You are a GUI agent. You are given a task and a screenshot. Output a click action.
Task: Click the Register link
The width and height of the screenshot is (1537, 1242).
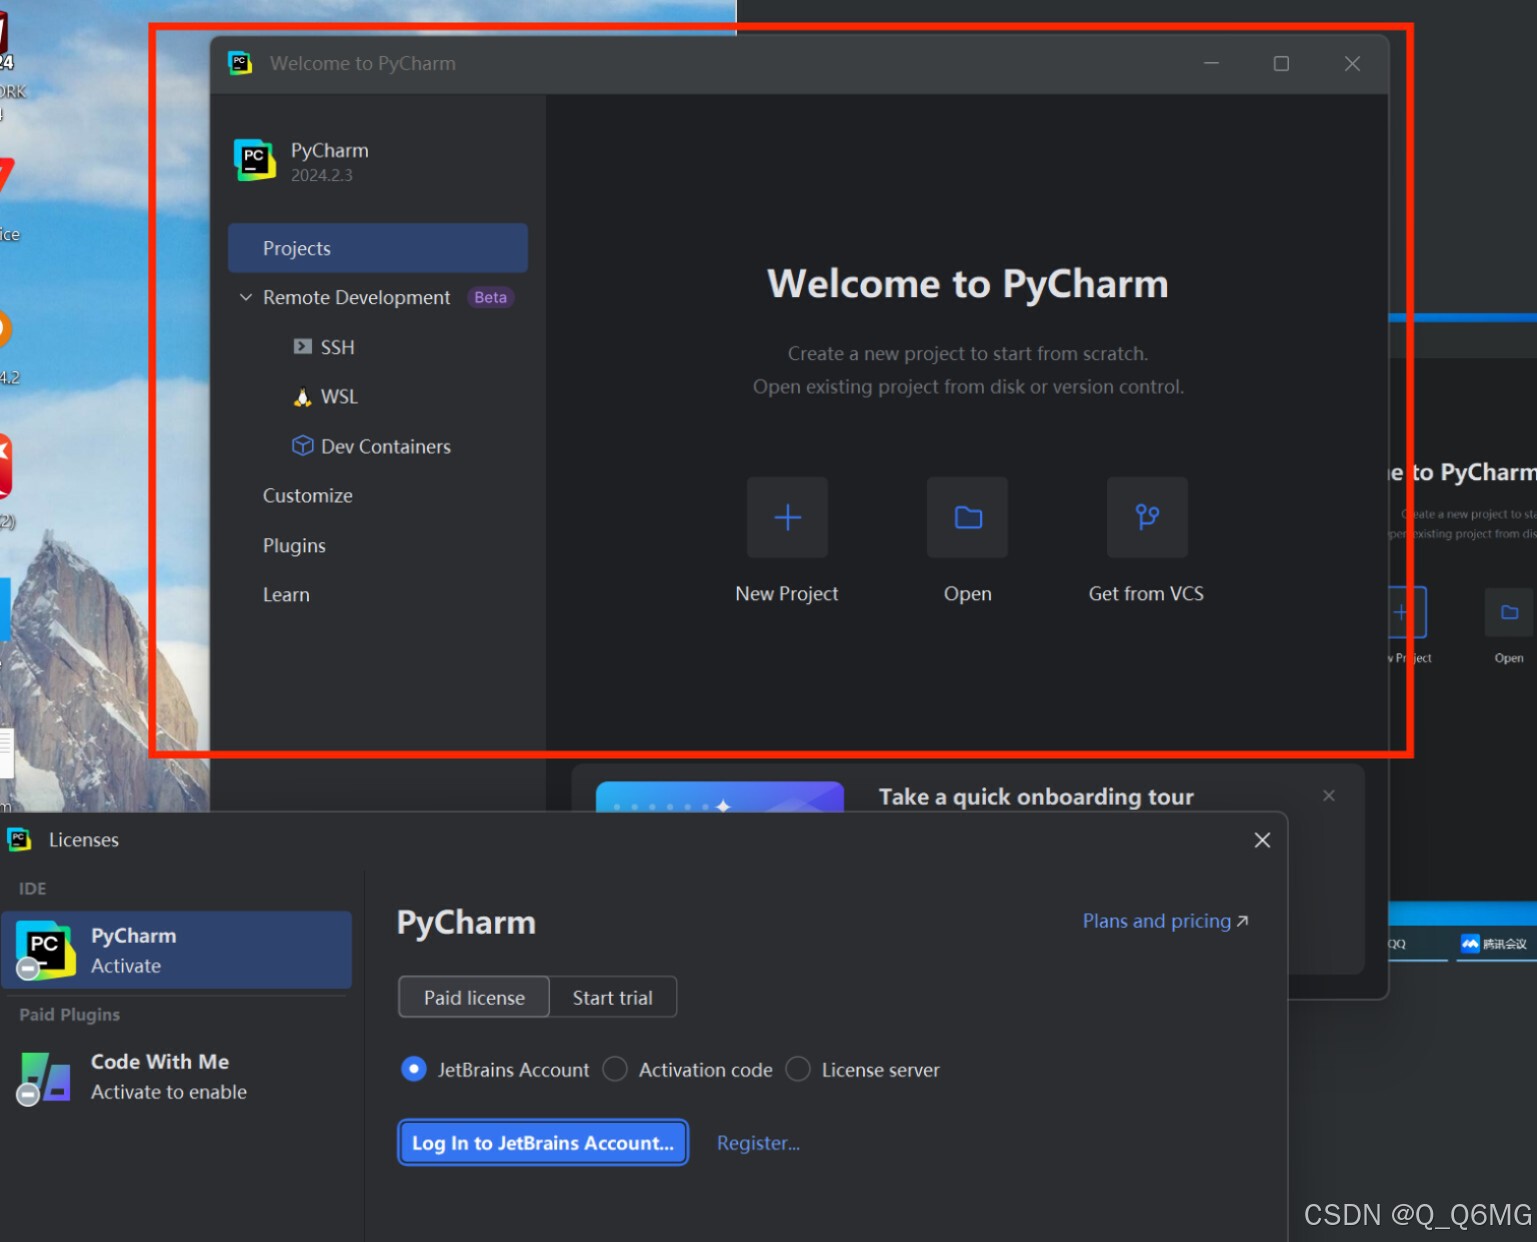click(758, 1143)
